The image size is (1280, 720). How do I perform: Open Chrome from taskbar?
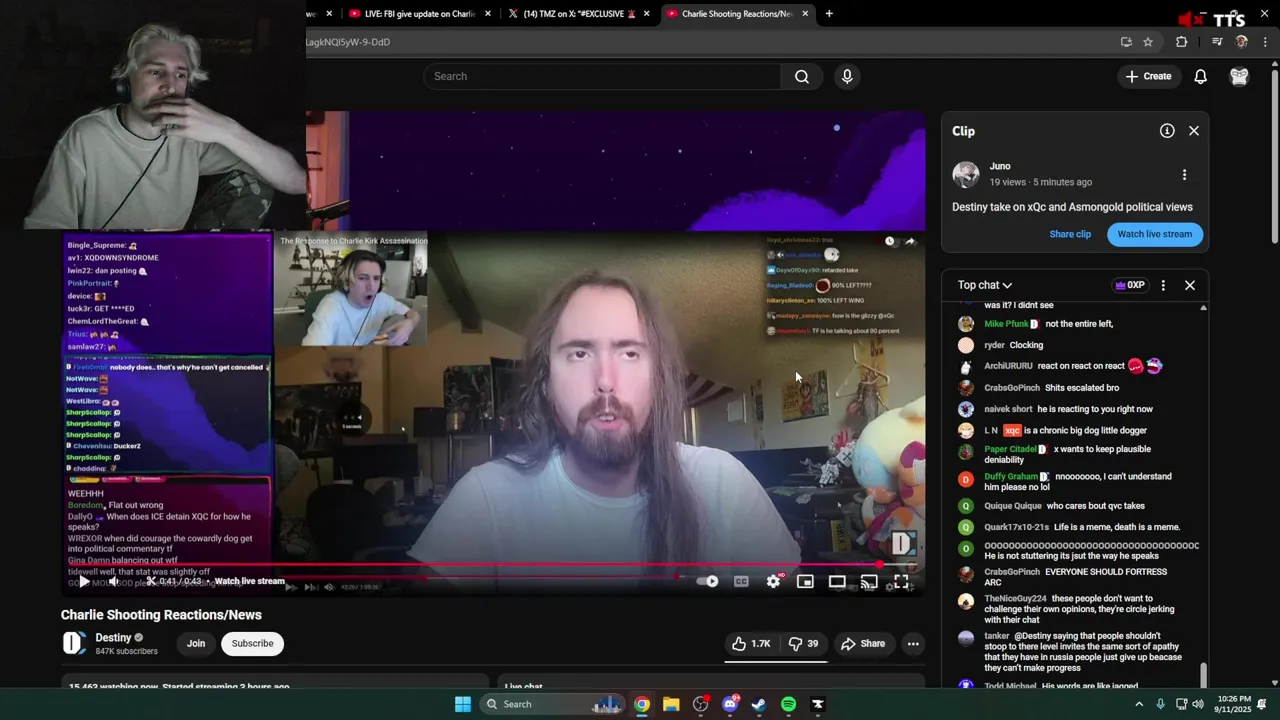coord(642,704)
